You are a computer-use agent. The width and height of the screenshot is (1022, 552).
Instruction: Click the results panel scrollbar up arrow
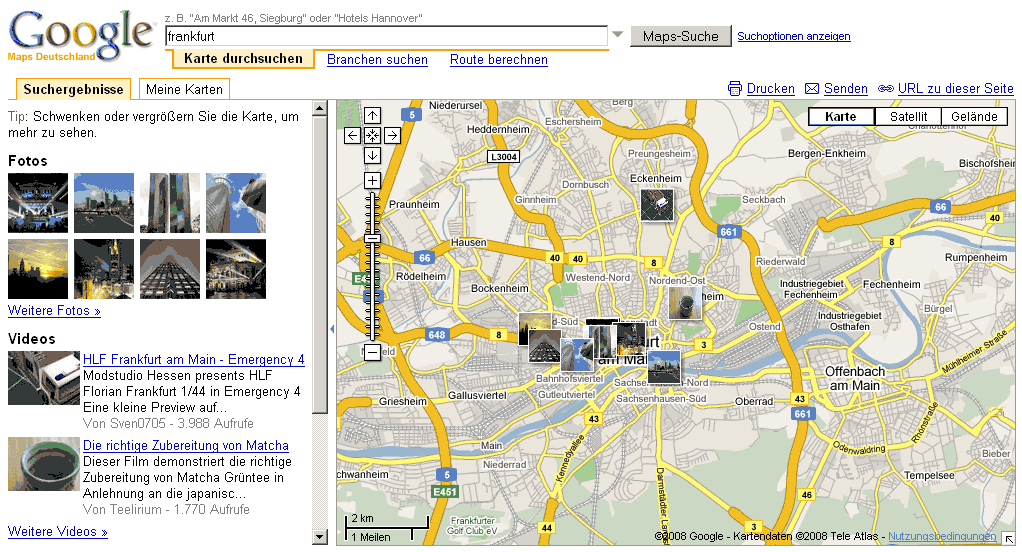coord(319,108)
